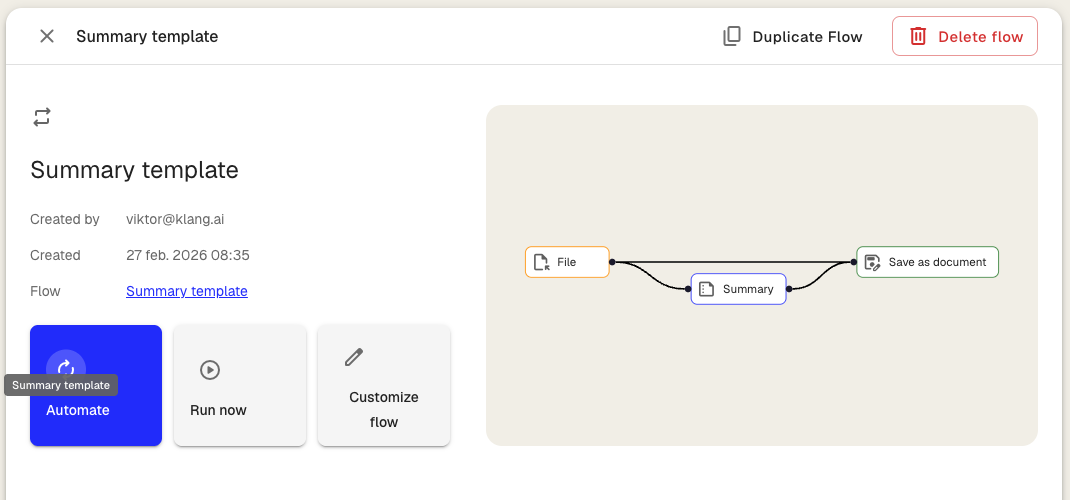Close the Summary template dialog
The width and height of the screenshot is (1070, 500).
(46, 36)
